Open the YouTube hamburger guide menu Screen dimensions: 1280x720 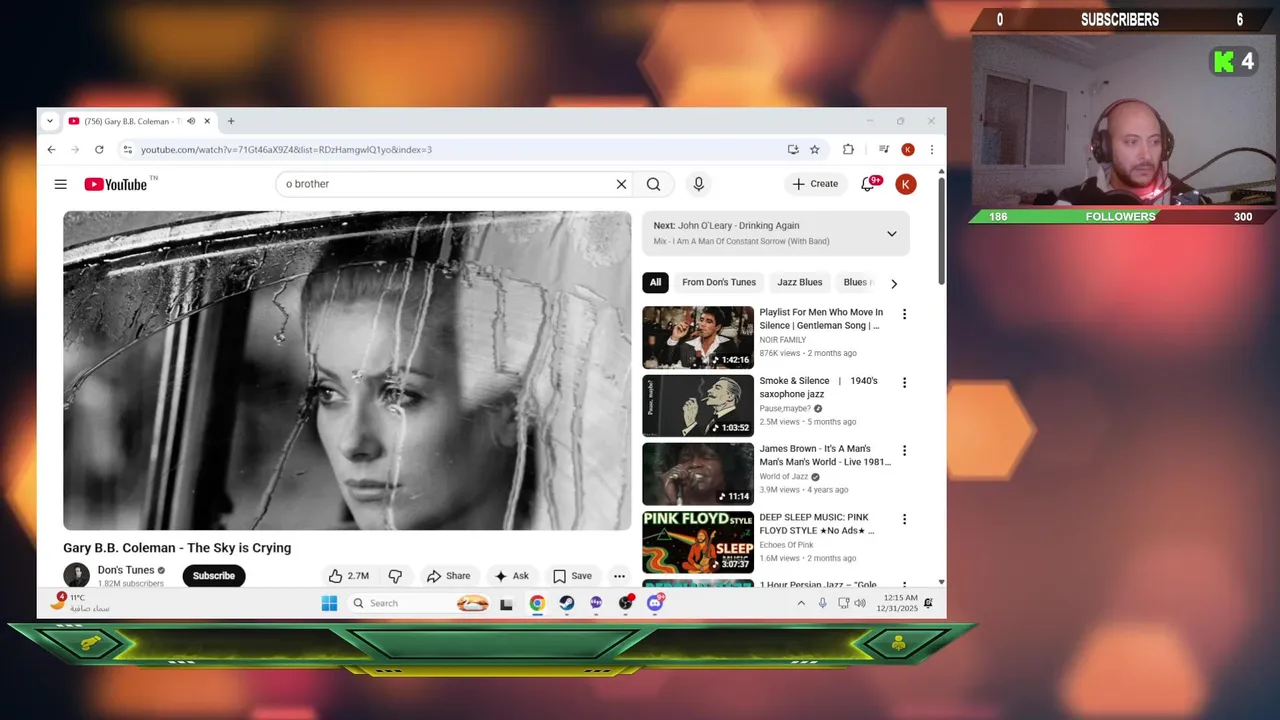[x=61, y=184]
